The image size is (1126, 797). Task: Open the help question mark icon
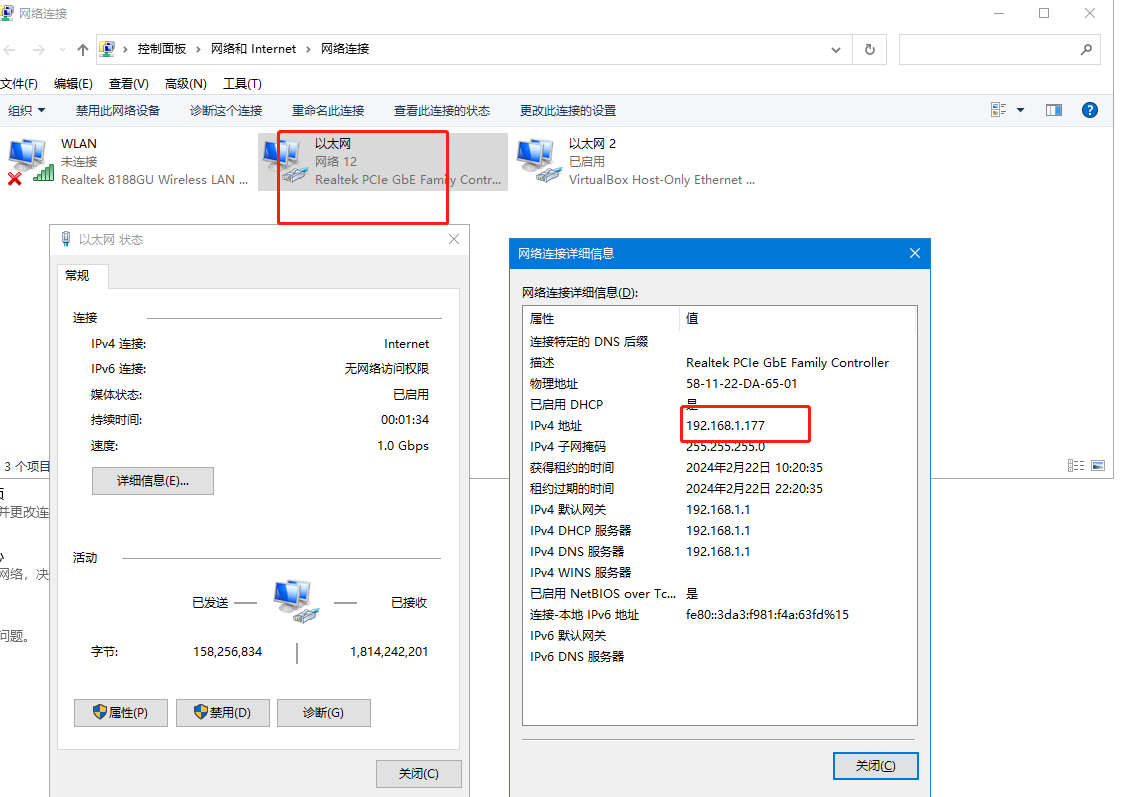tap(1090, 110)
